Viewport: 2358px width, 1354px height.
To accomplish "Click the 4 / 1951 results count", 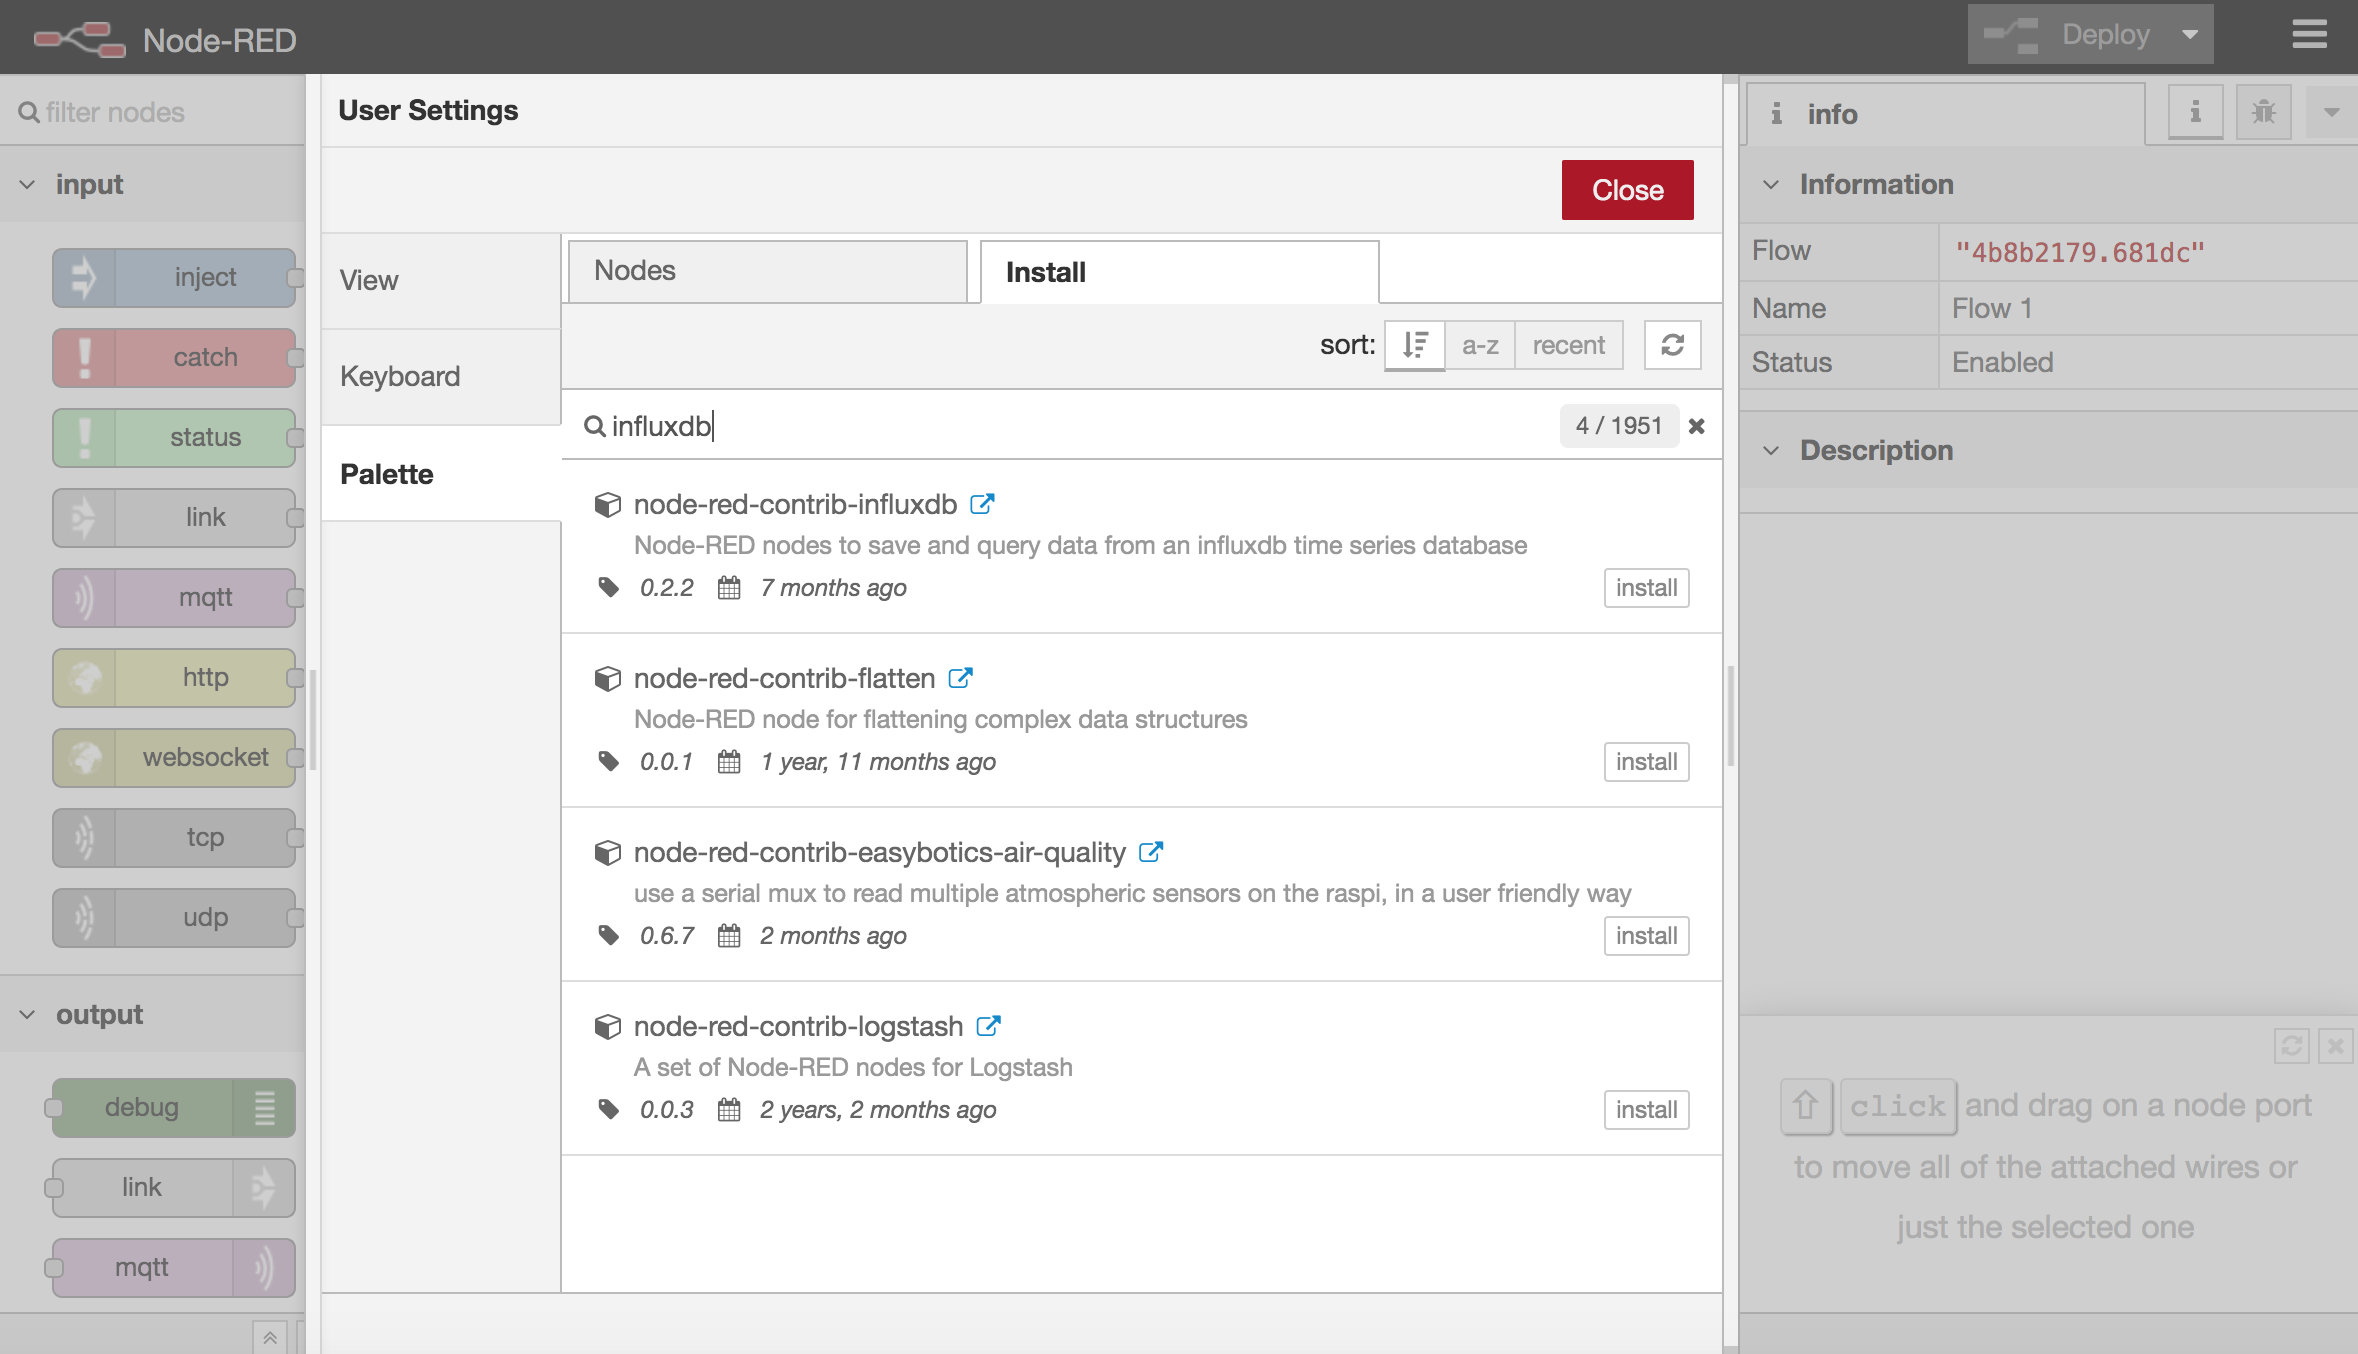I will pyautogui.click(x=1618, y=426).
